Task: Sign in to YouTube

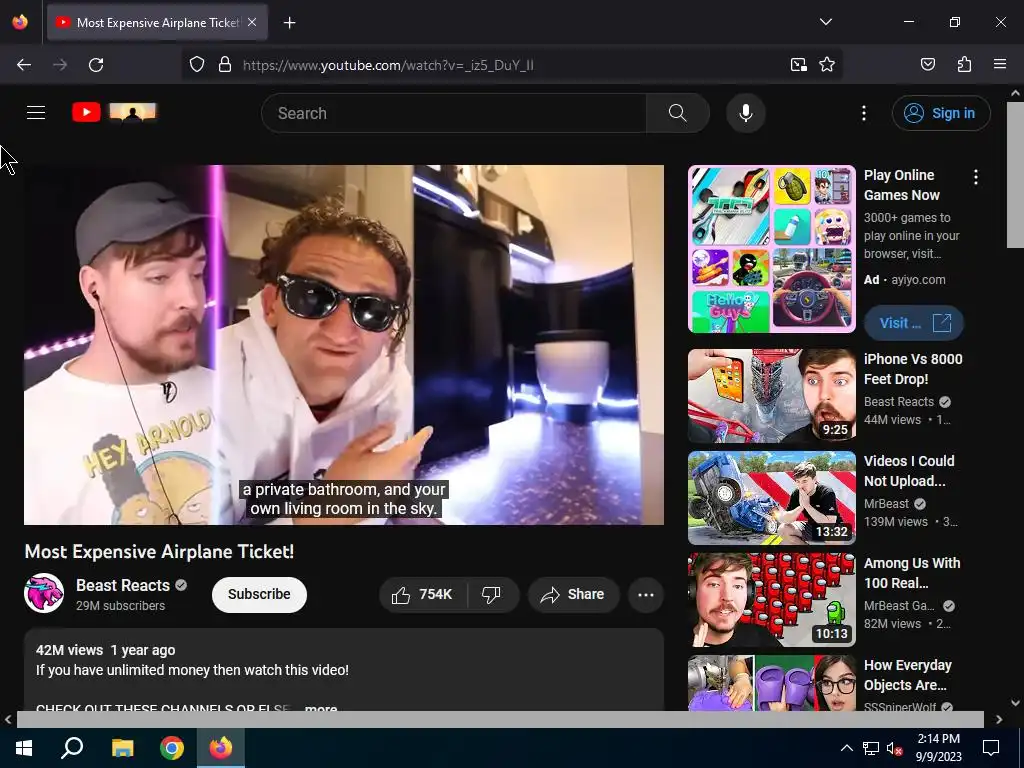Action: pyautogui.click(x=940, y=113)
